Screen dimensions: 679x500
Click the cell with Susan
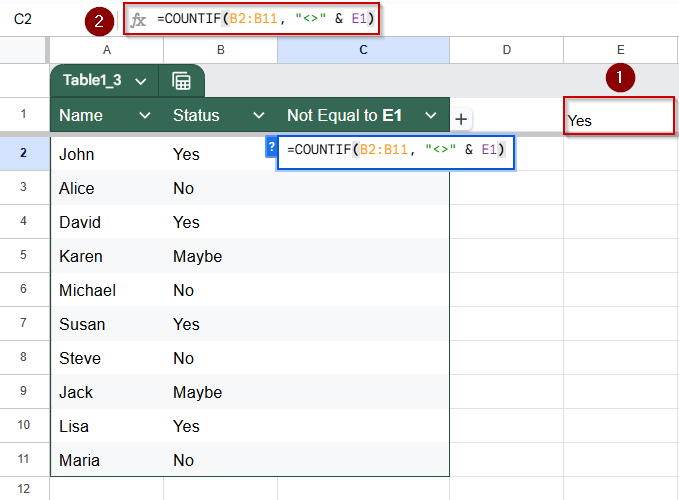click(x=107, y=324)
